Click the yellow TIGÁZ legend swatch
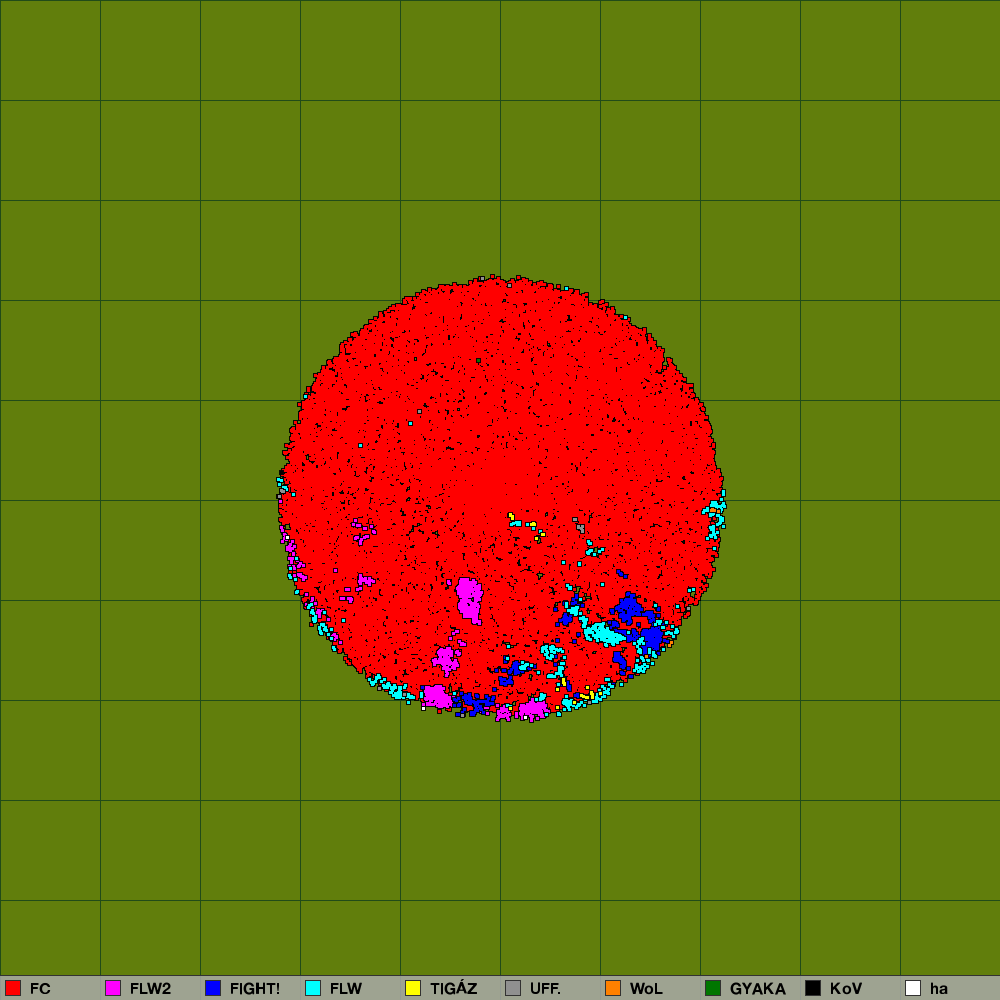The height and width of the screenshot is (1000, 1000). (413, 988)
